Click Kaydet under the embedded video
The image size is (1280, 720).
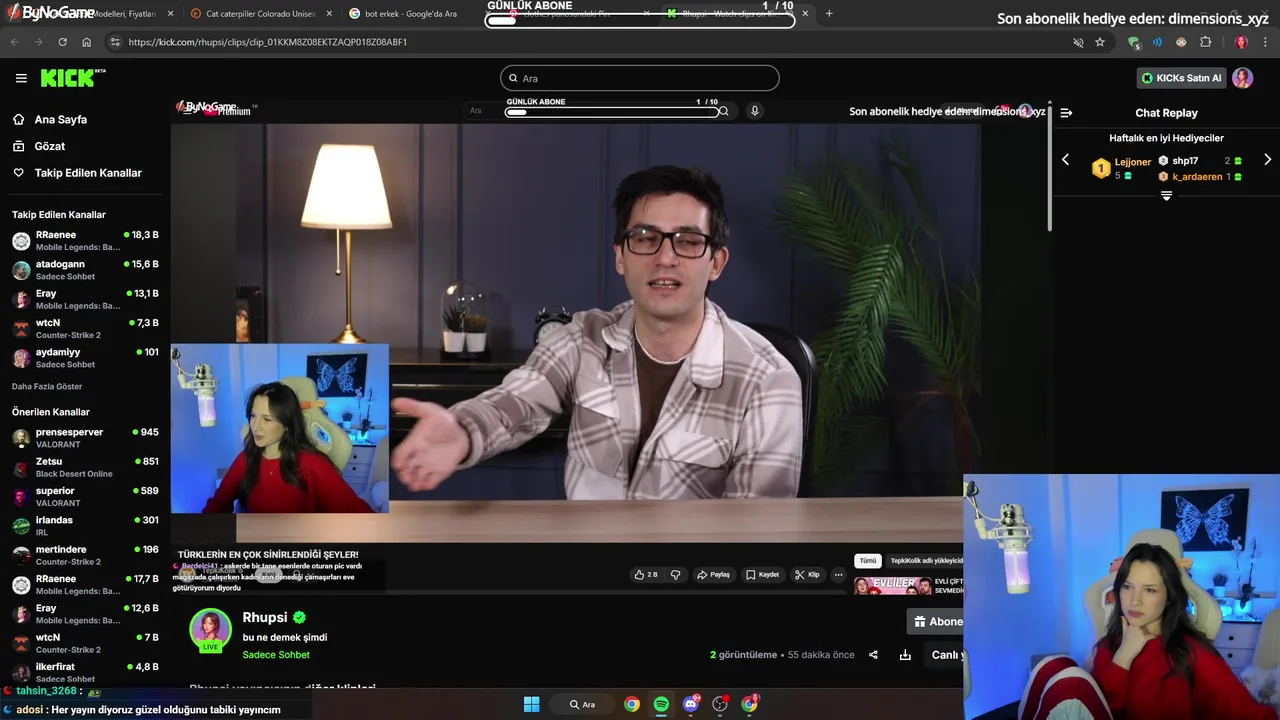tap(762, 575)
